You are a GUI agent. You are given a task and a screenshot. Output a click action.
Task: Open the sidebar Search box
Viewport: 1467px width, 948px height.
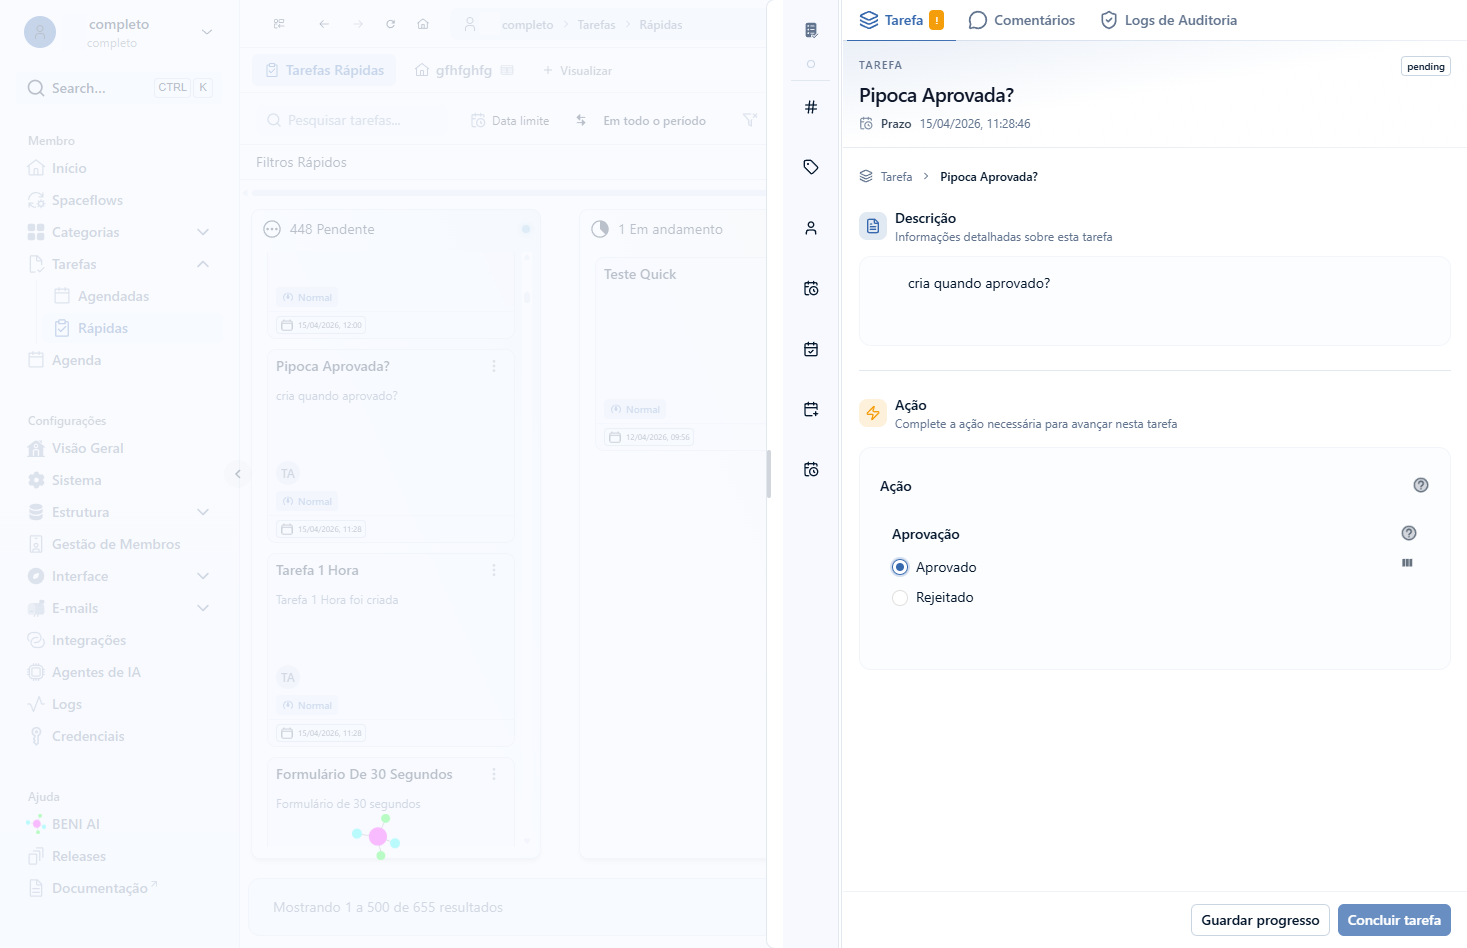120,88
